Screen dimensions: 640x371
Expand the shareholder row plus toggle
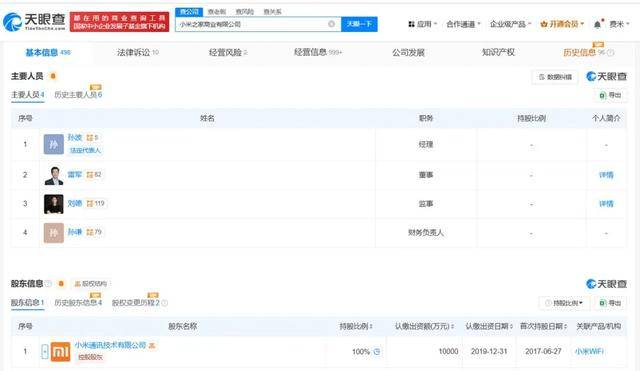click(x=45, y=351)
